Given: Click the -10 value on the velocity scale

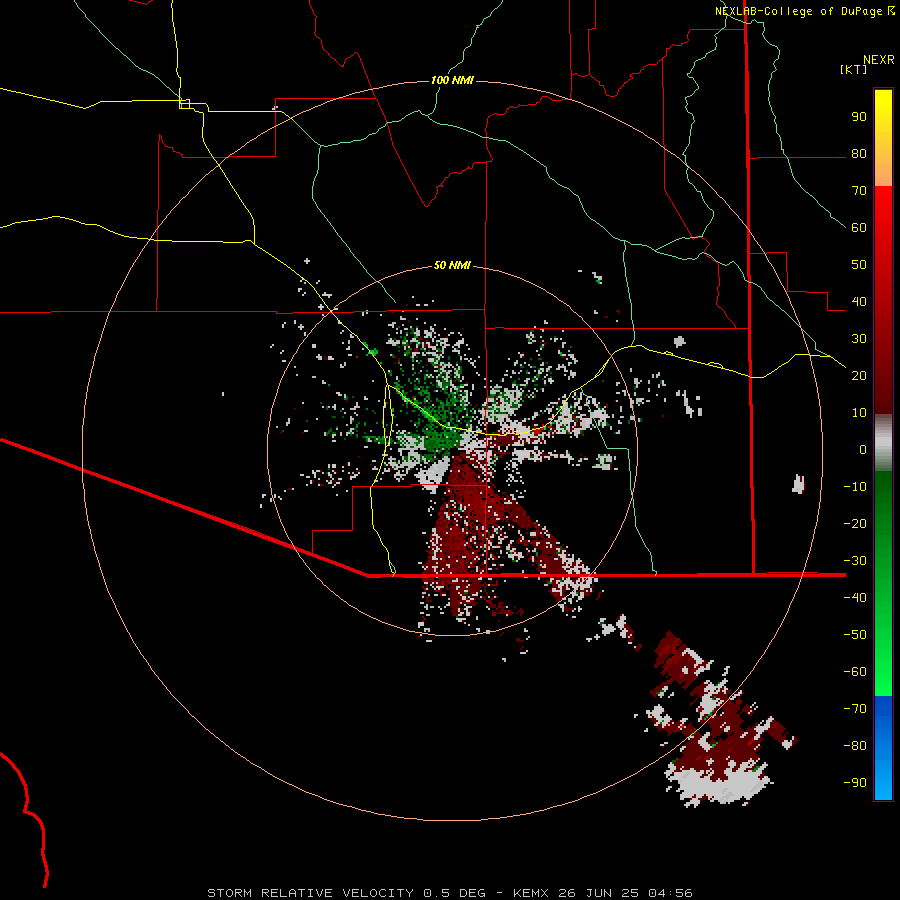Looking at the screenshot, I should [x=855, y=487].
